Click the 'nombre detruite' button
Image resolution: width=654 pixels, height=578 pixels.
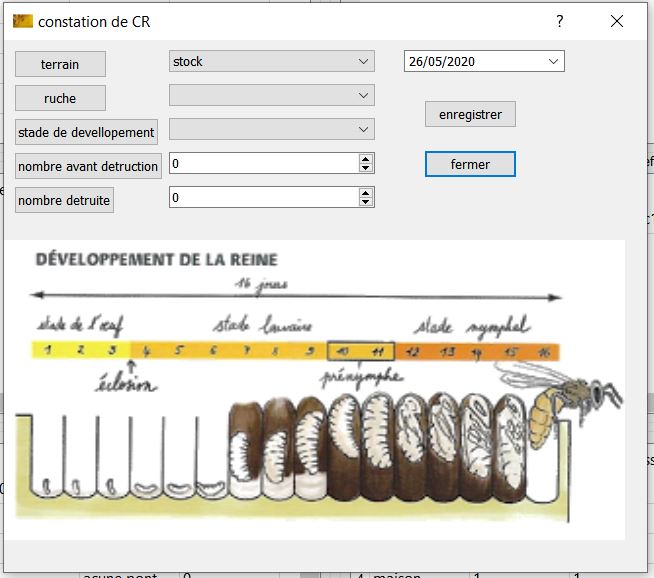(x=64, y=200)
